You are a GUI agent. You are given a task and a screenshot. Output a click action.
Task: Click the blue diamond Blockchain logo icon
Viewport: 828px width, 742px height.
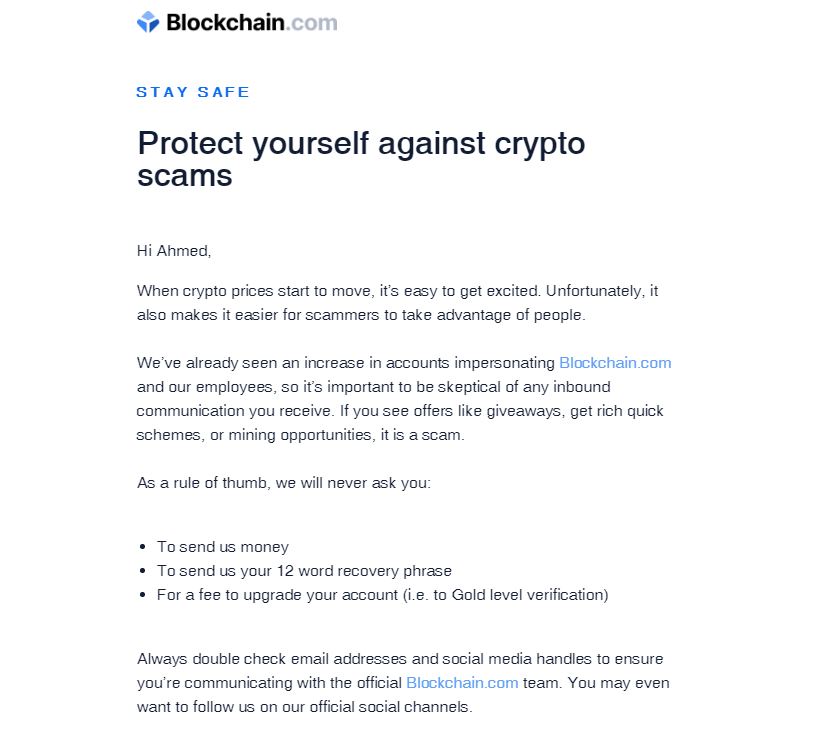pos(148,22)
